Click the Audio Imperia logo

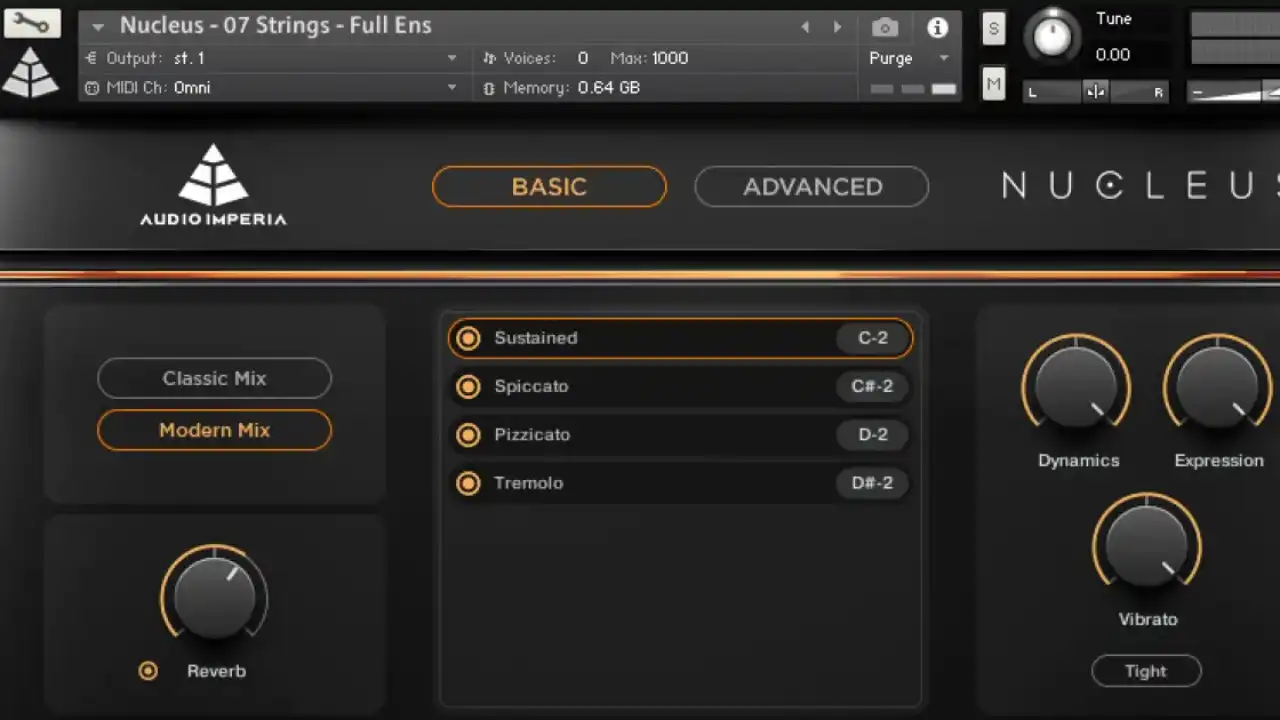[212, 185]
